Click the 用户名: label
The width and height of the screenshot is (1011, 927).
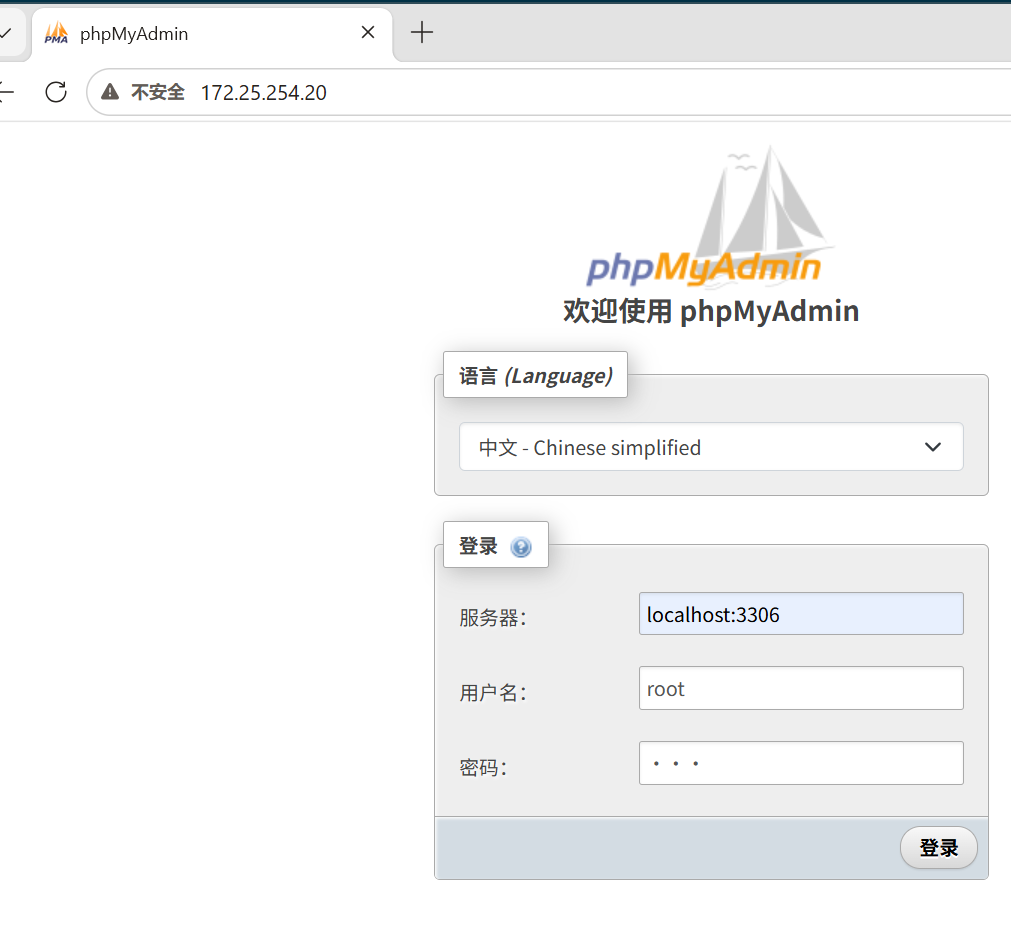[493, 692]
